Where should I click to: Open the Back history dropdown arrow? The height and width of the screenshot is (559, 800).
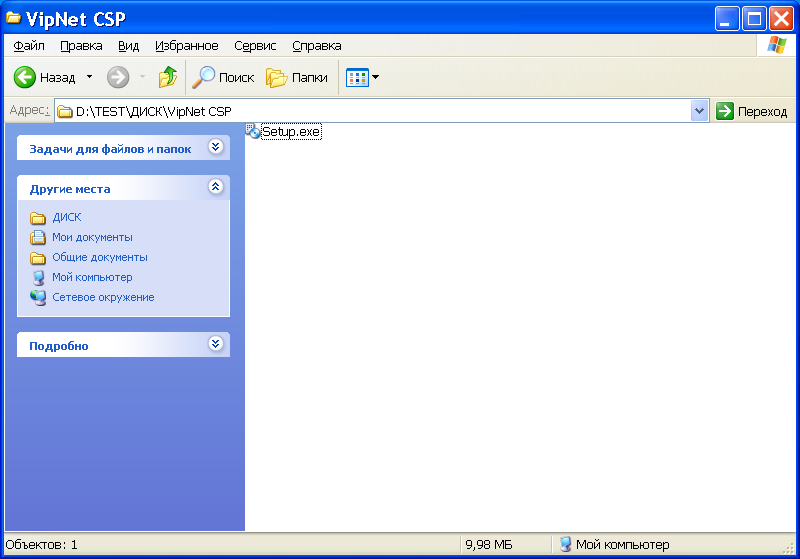tap(89, 77)
